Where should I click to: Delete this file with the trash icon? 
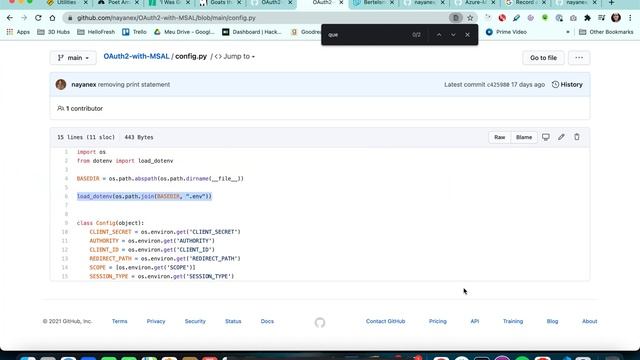pyautogui.click(x=577, y=137)
